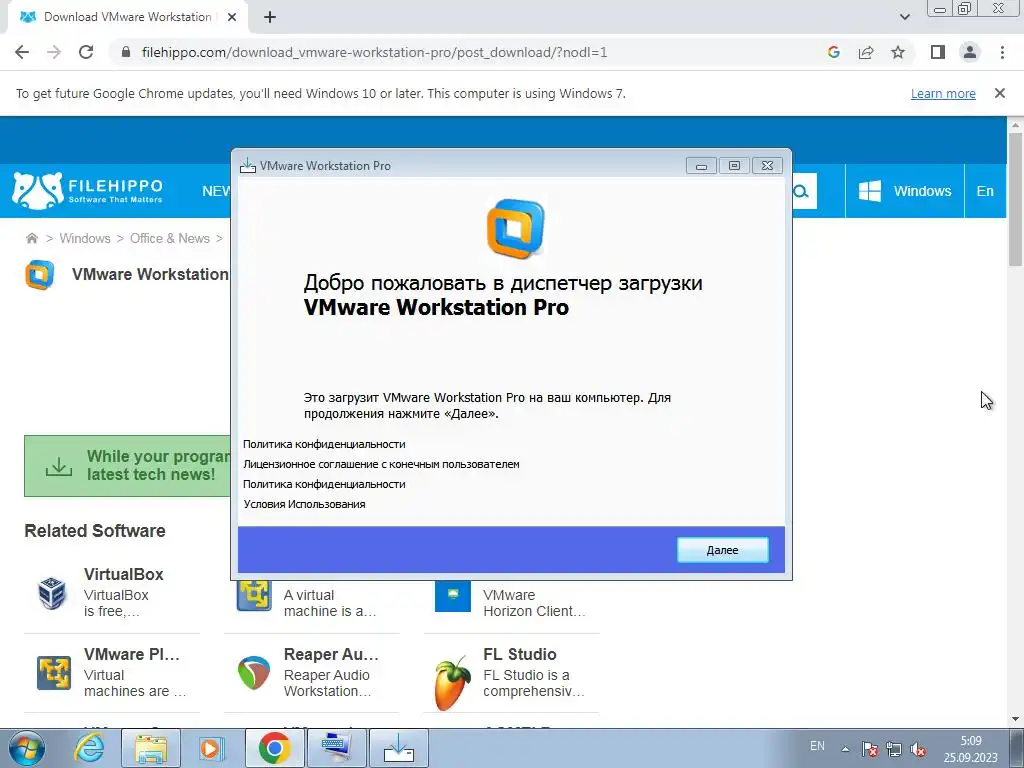This screenshot has width=1024, height=768.
Task: Click the Google icon in the address bar
Action: pyautogui.click(x=833, y=52)
